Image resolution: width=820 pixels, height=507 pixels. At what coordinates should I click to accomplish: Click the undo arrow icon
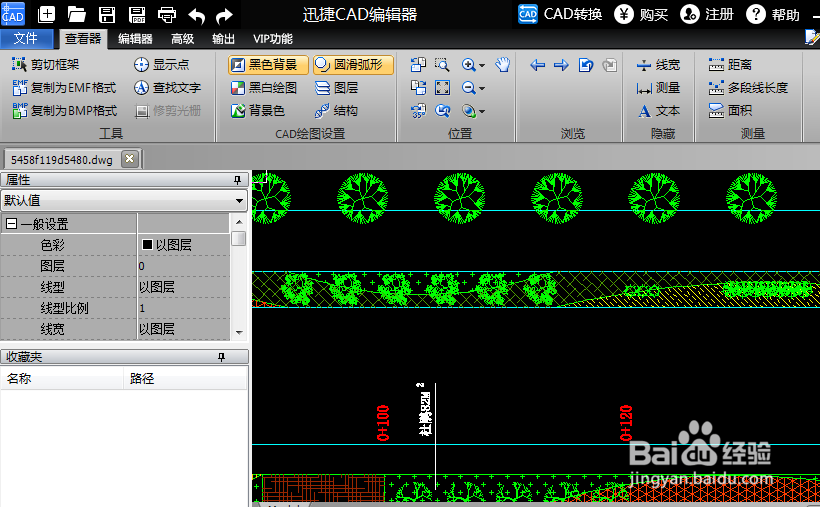197,16
